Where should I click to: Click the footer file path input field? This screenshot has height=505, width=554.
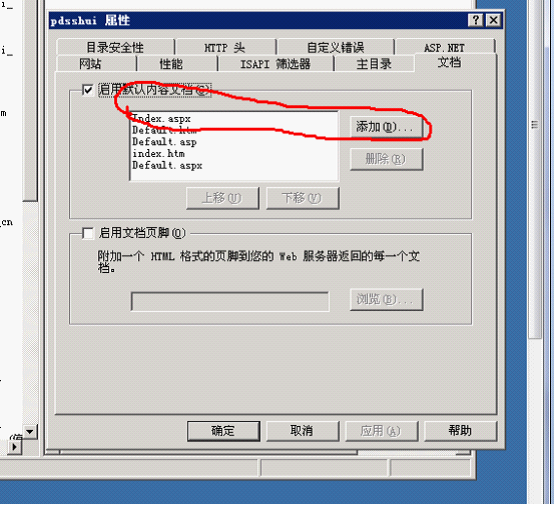click(x=230, y=301)
